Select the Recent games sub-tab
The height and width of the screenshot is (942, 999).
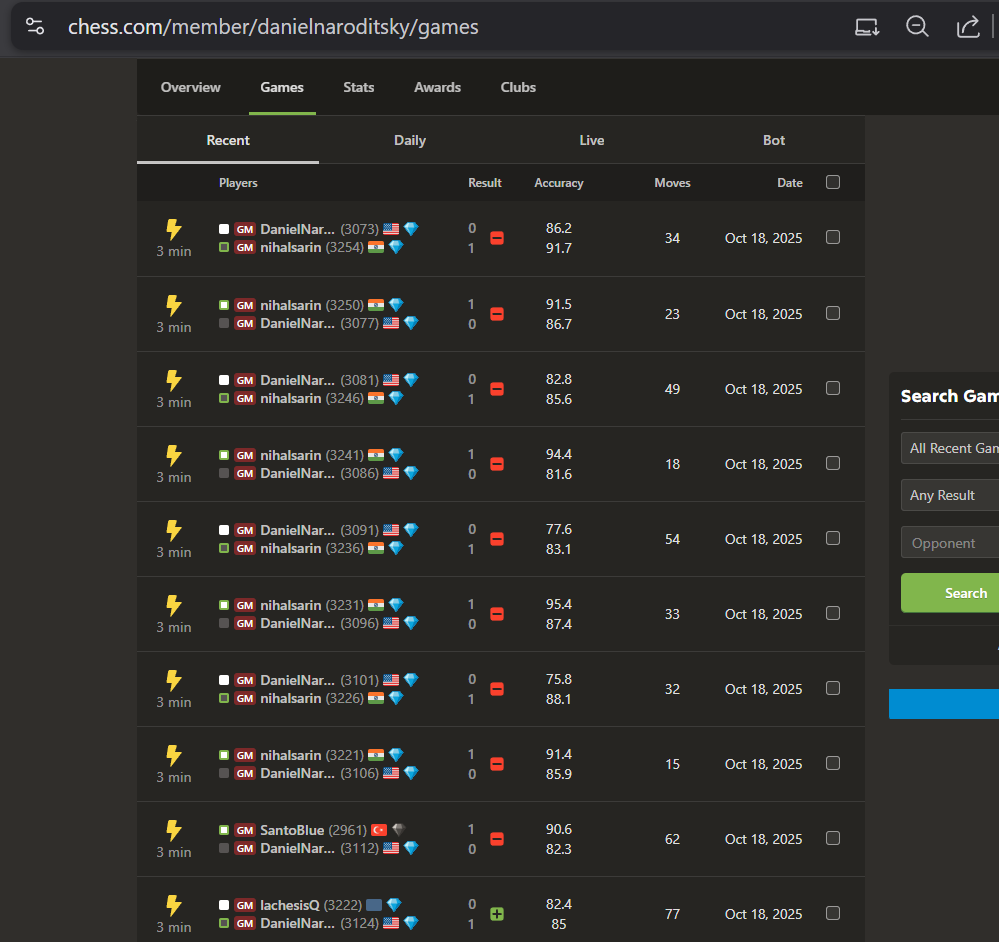click(x=228, y=140)
